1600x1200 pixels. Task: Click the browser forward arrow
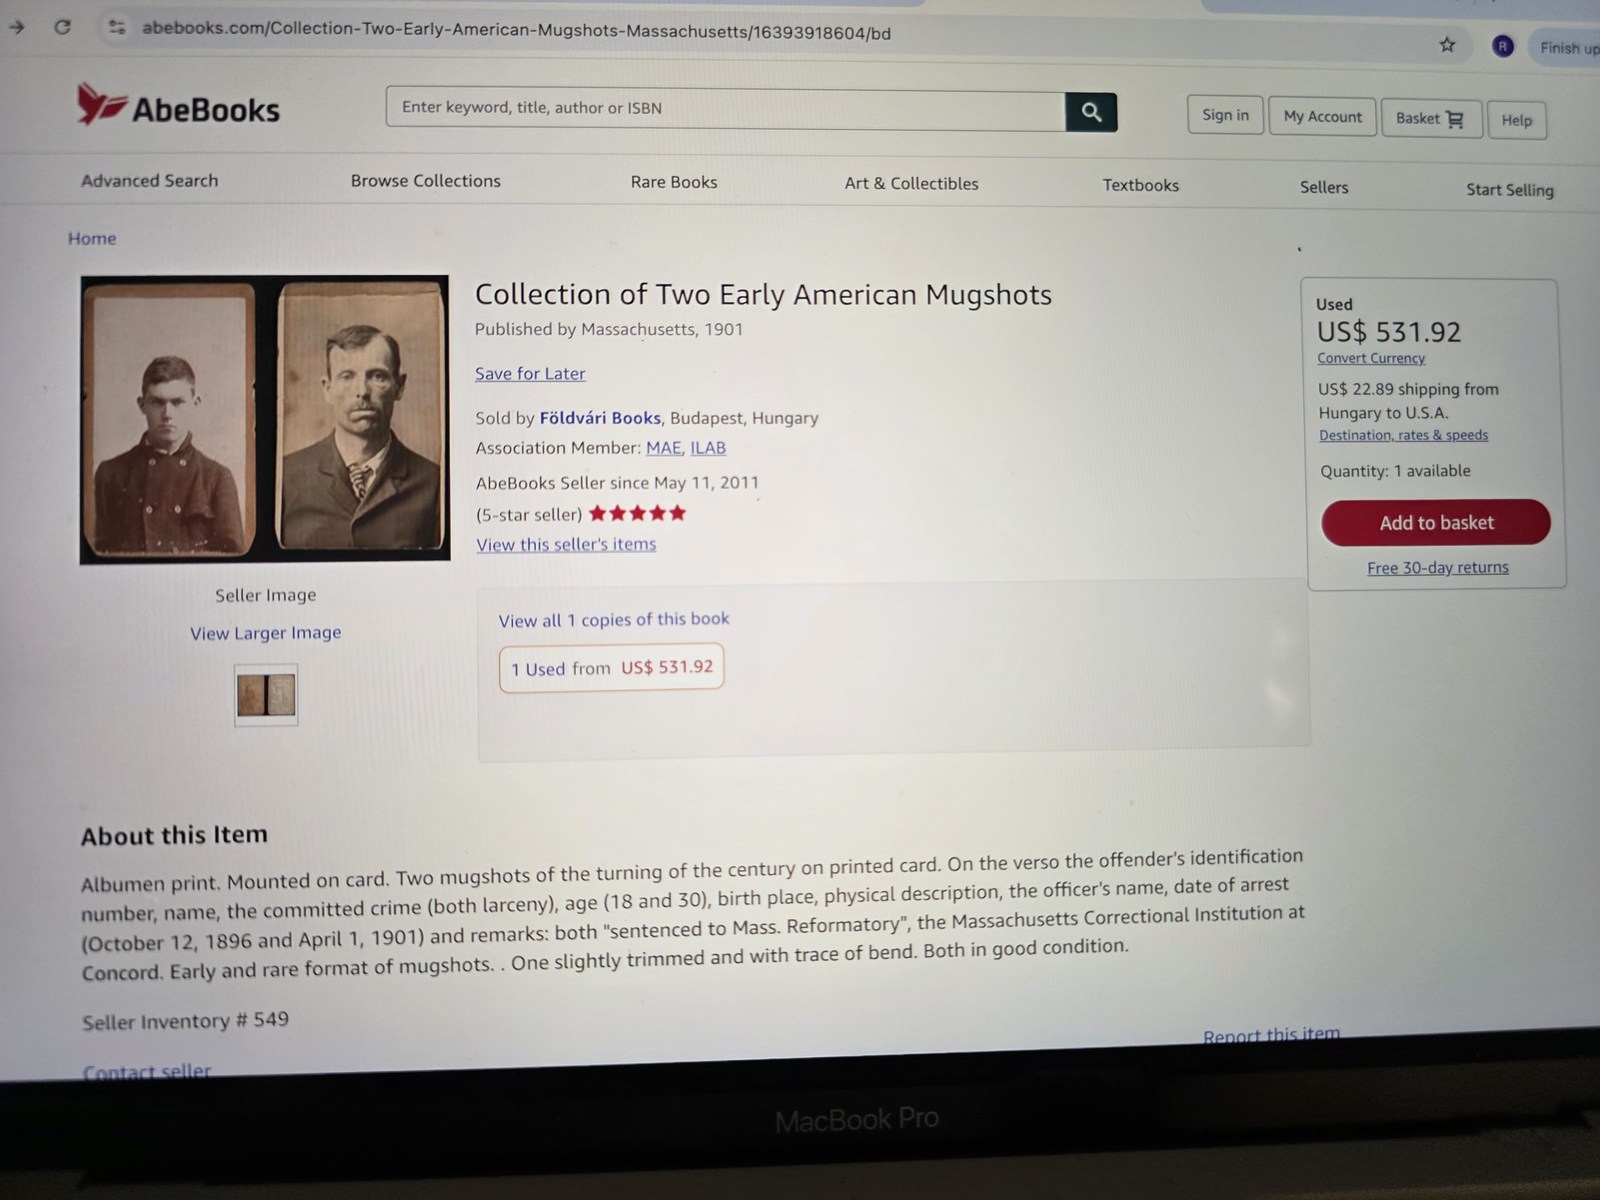[x=16, y=27]
